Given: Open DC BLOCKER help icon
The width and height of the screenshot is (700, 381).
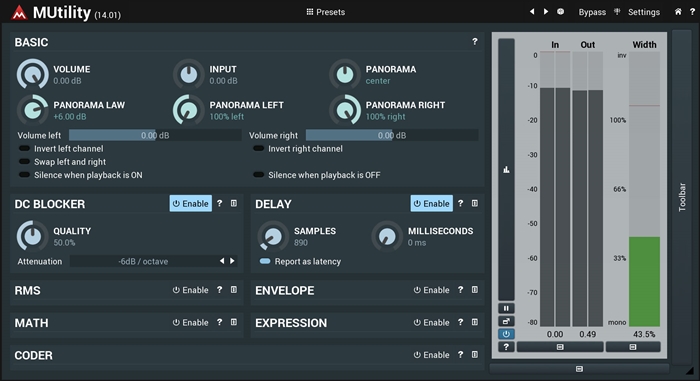Looking at the screenshot, I should 220,203.
